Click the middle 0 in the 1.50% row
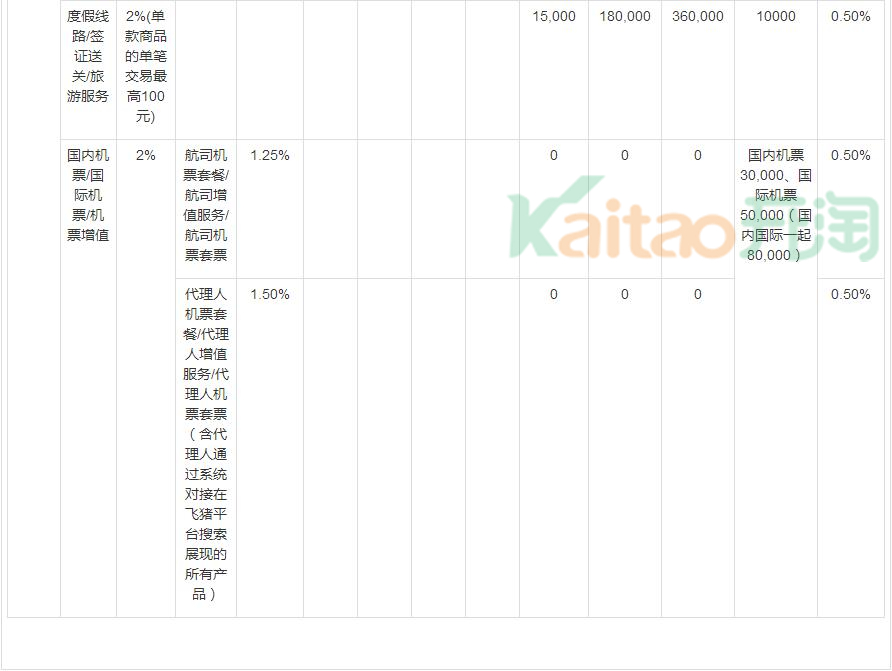 pos(625,294)
